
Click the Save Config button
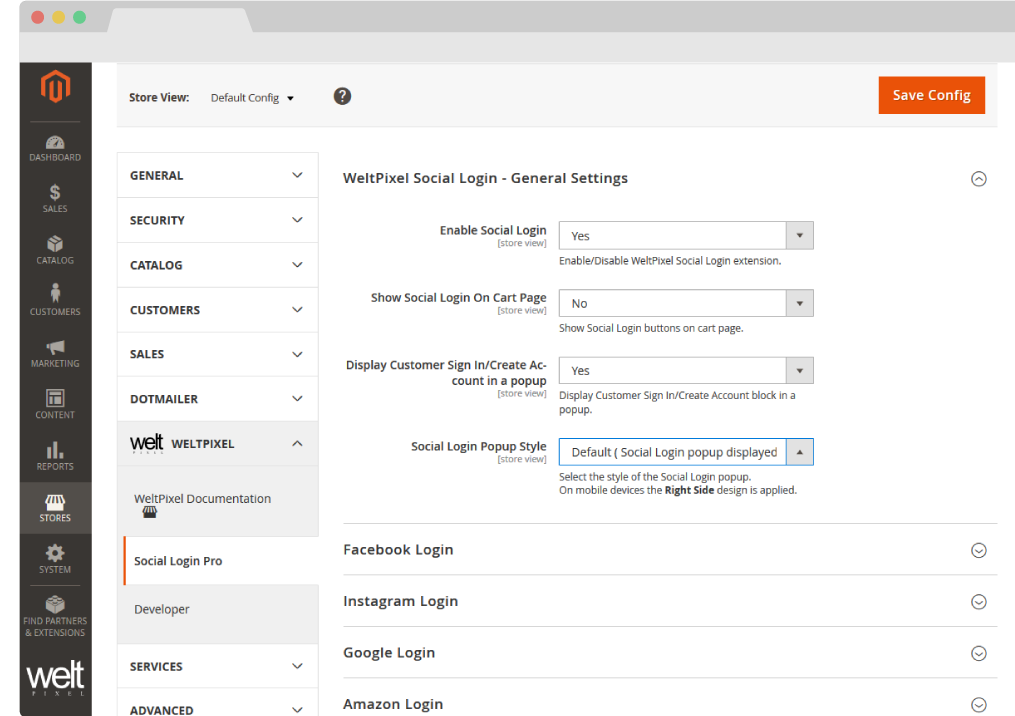(x=931, y=95)
